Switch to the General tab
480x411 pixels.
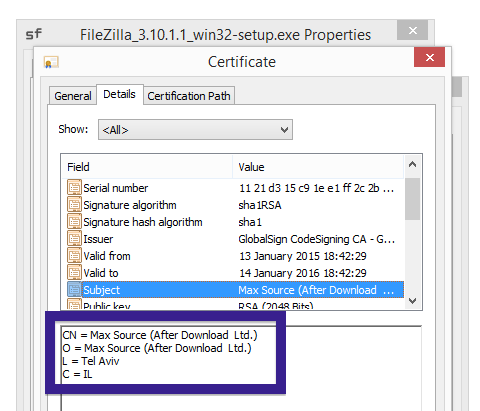(73, 96)
